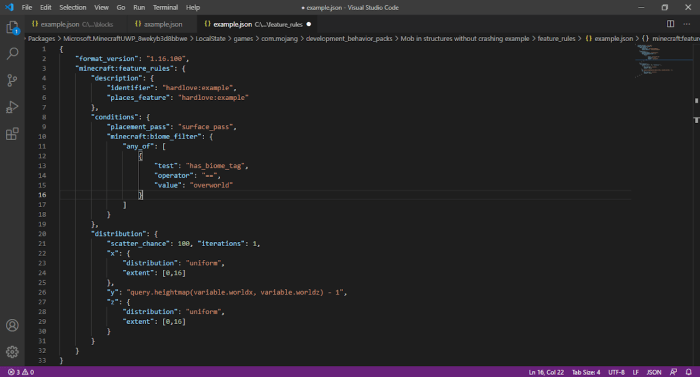Click line number 20 in gutter

(x=42, y=234)
